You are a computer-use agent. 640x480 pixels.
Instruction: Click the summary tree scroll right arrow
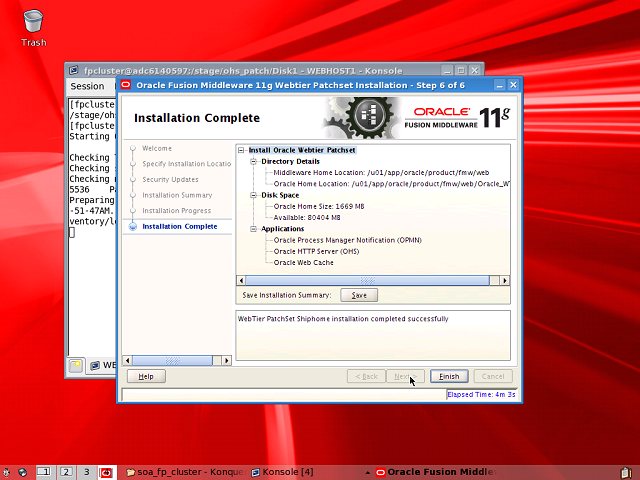click(505, 281)
